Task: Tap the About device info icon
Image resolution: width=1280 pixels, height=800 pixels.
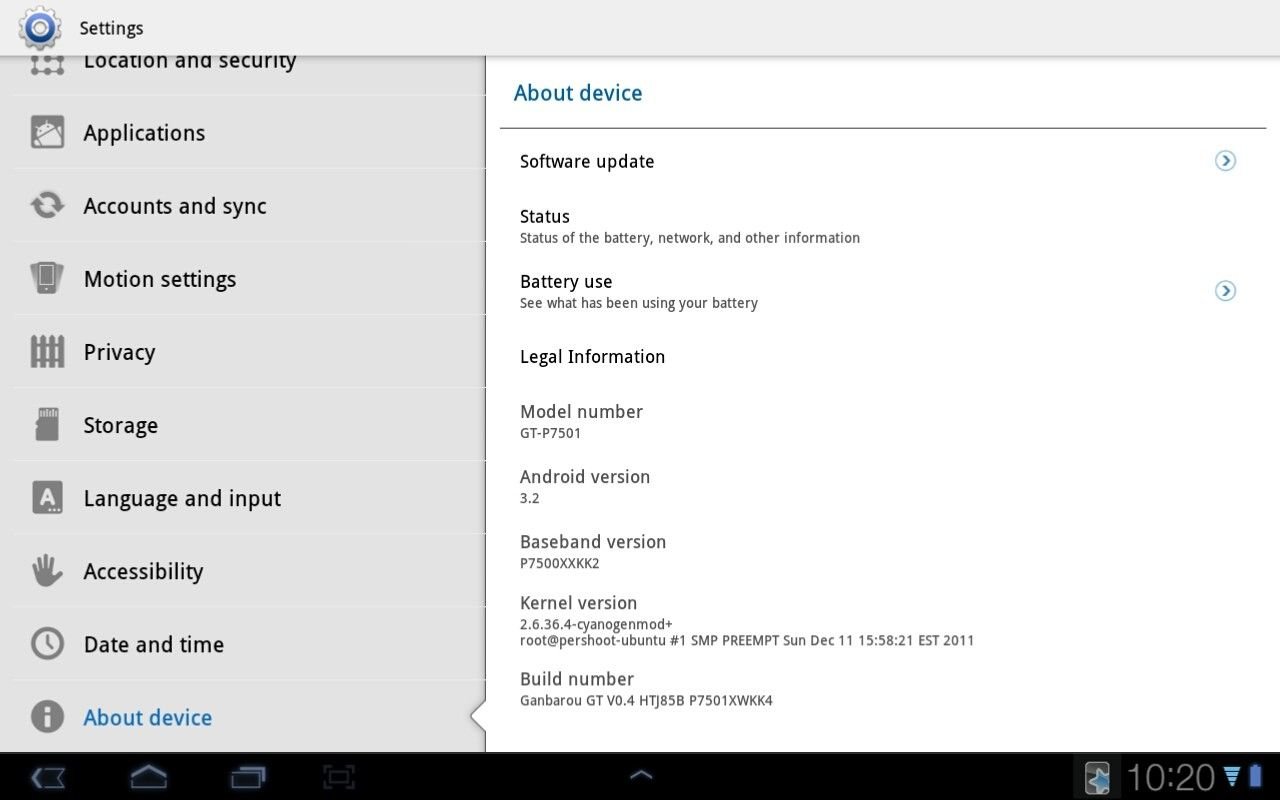Action: (x=47, y=717)
